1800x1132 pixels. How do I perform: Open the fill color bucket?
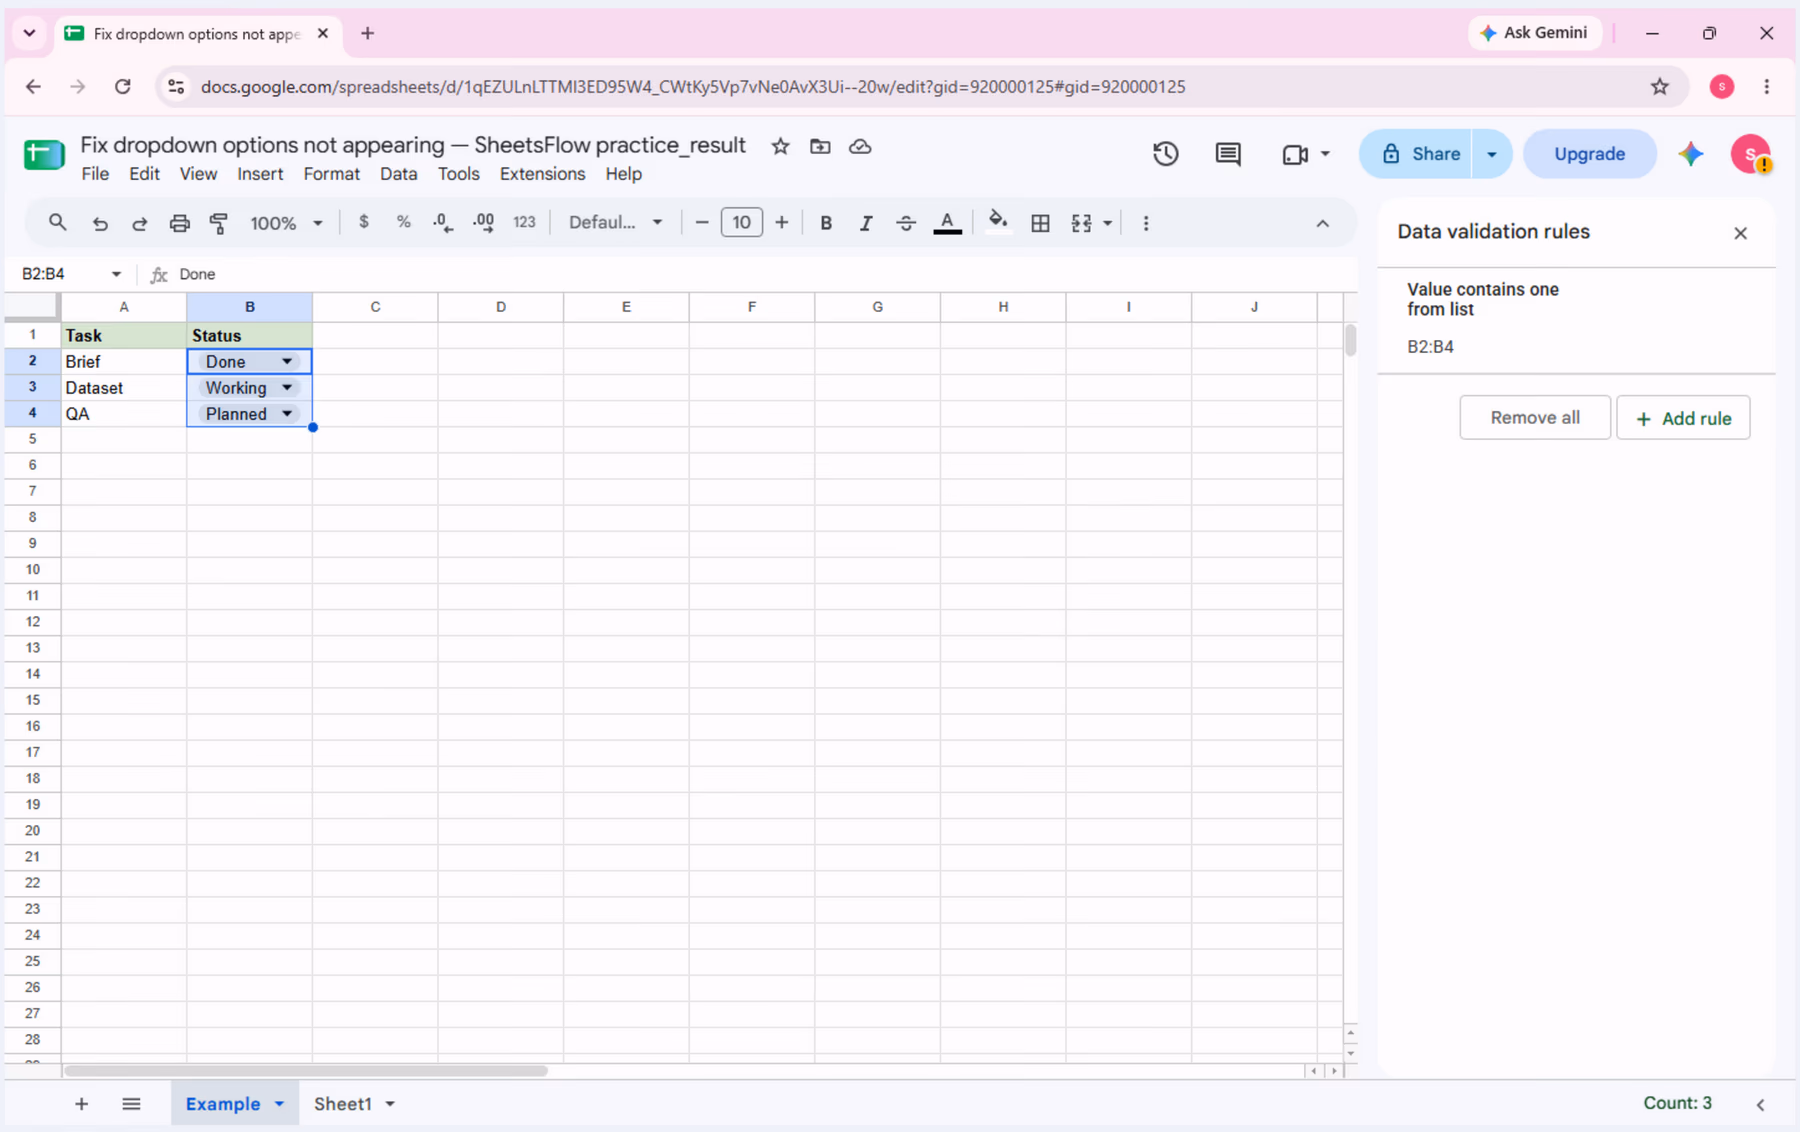click(x=998, y=222)
